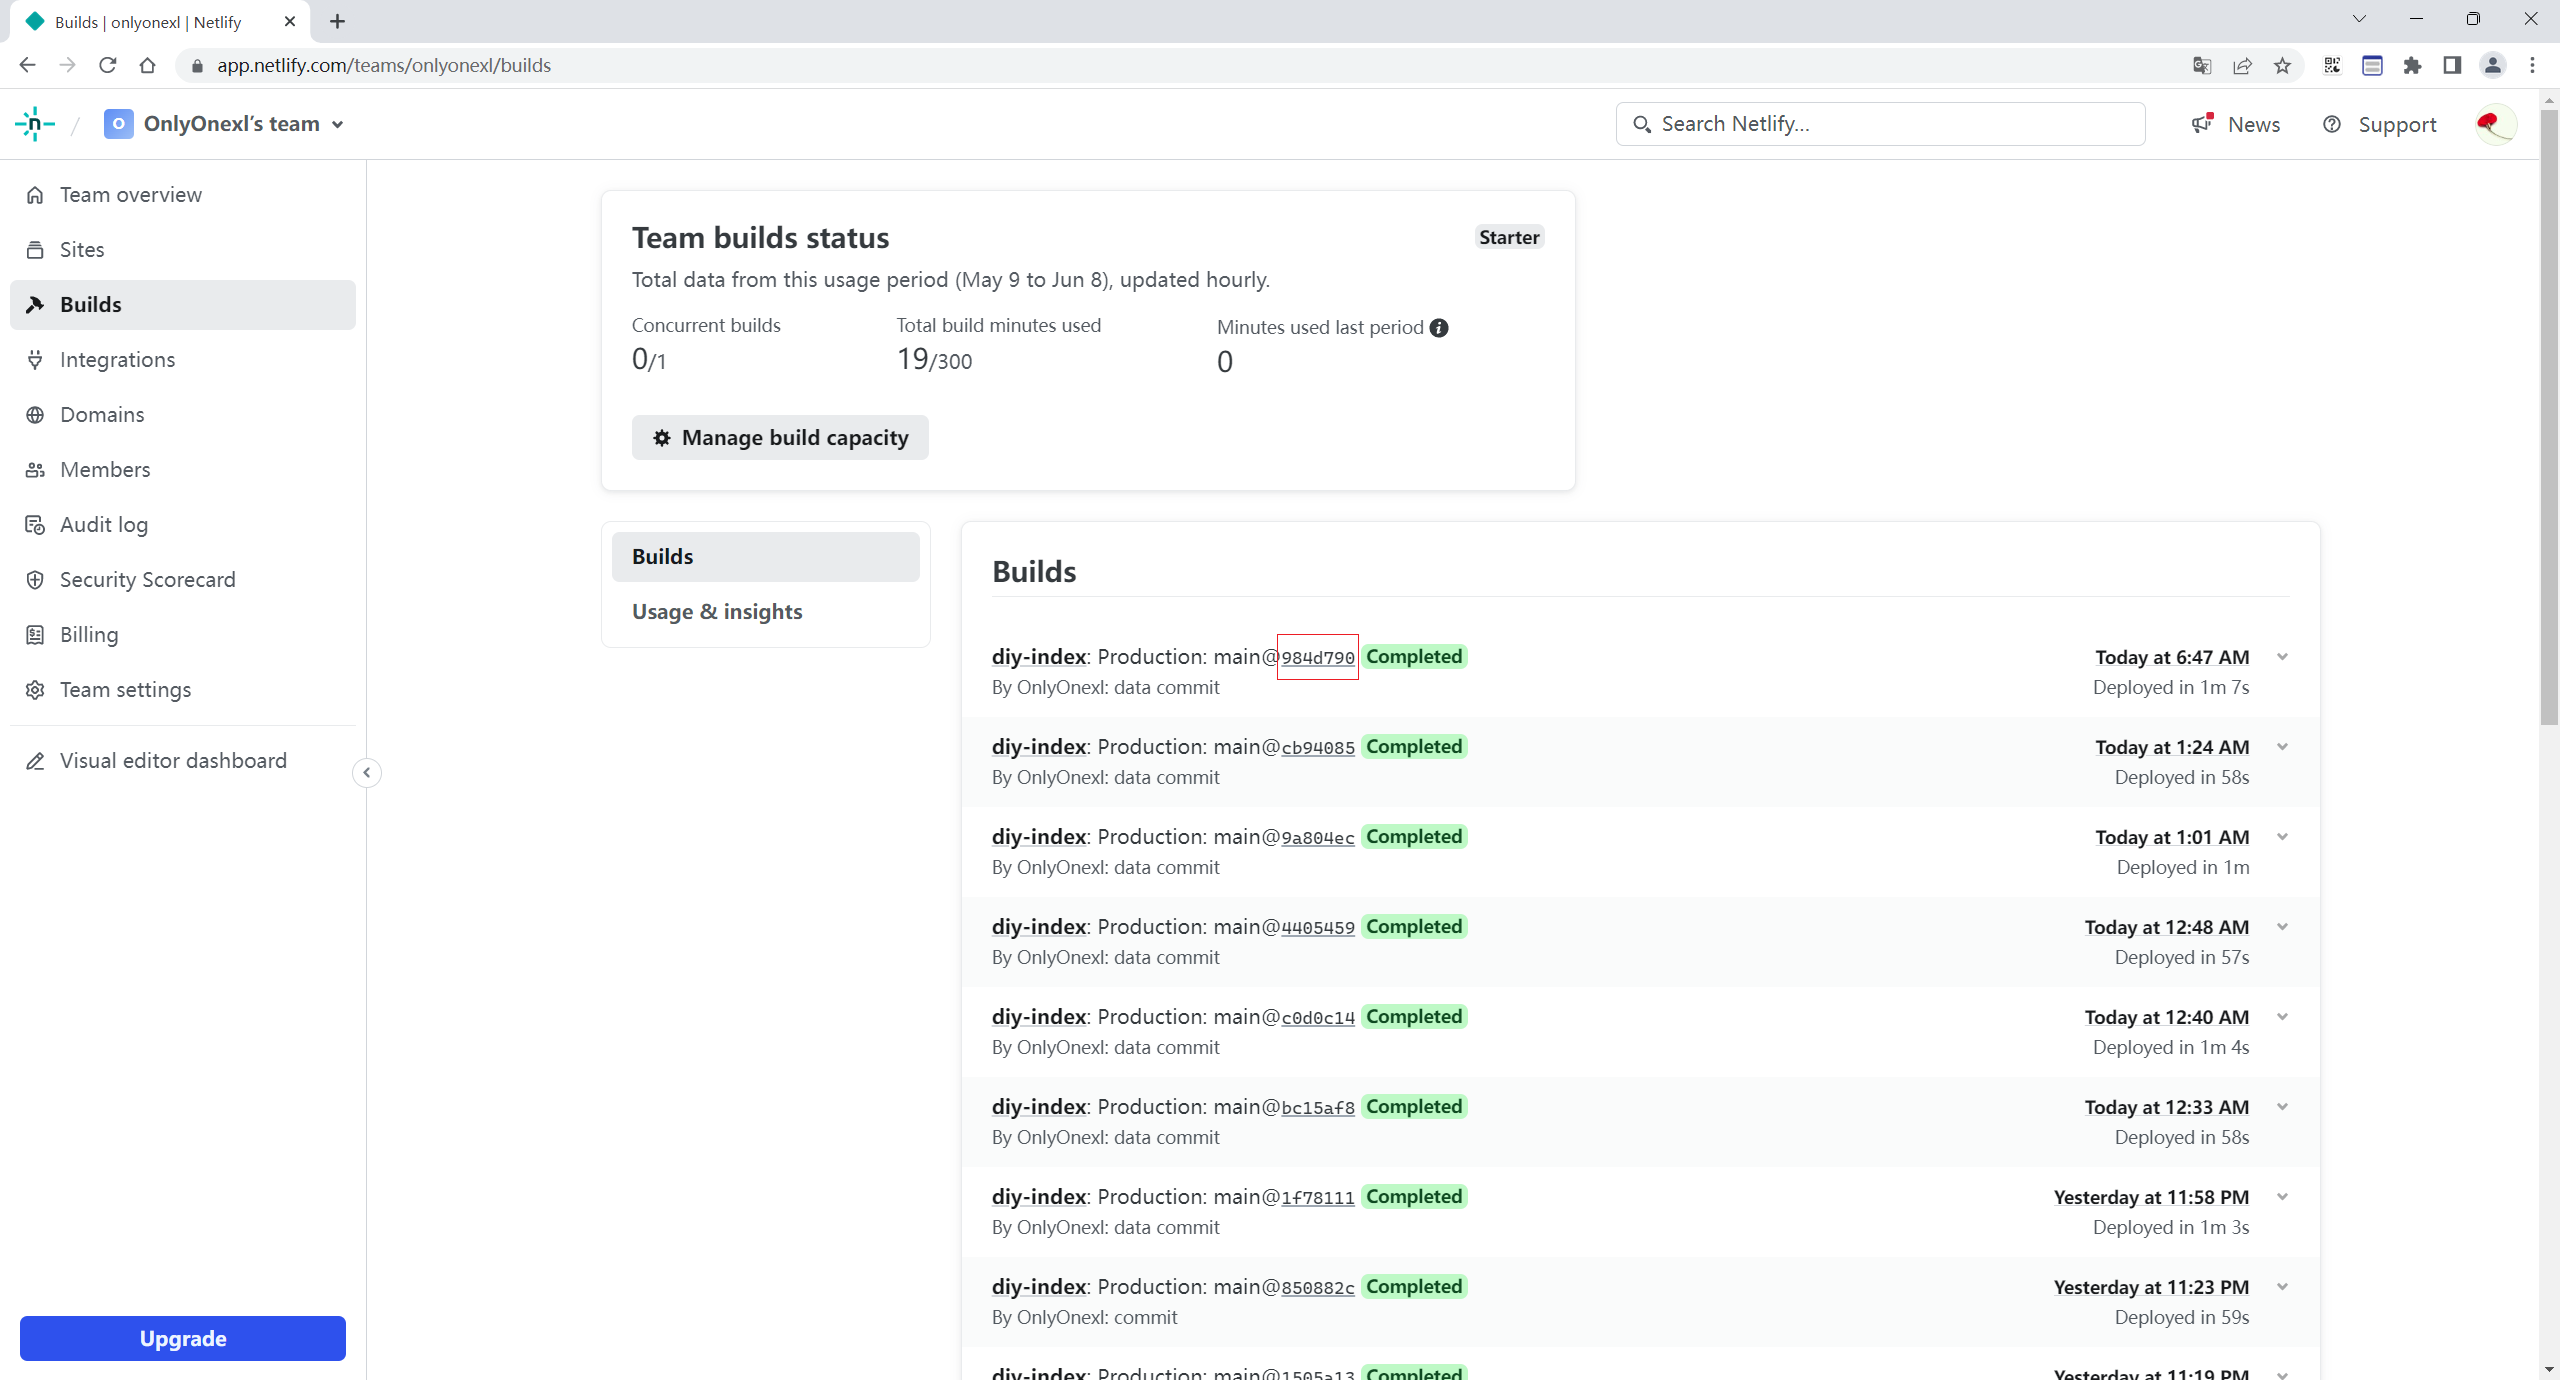Expand the build from Today at 1:24 AM
Viewport: 2560px width, 1380px height.
click(x=2283, y=747)
